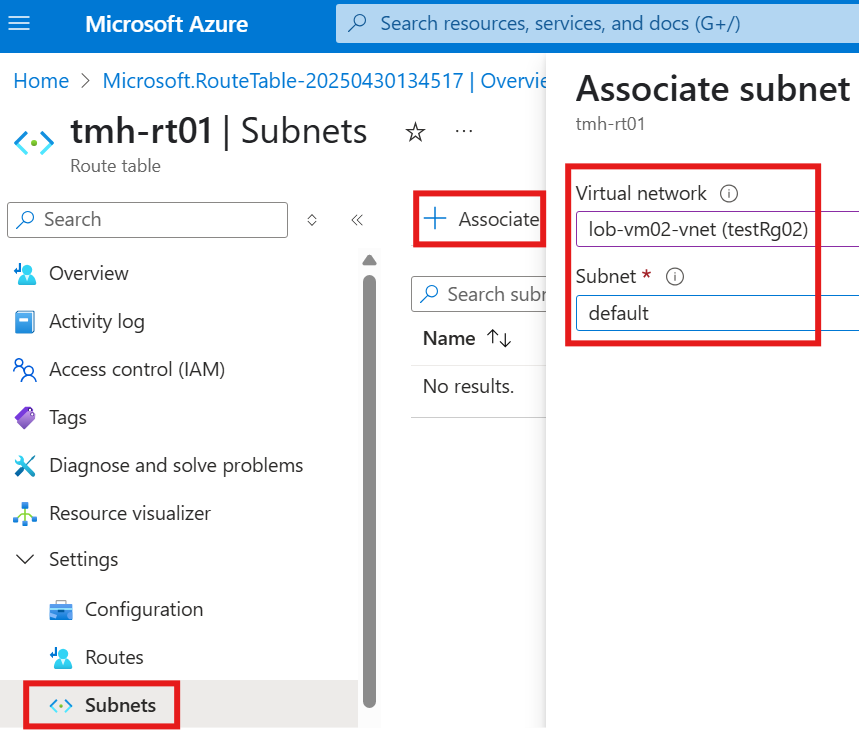Open the Virtual network dropdown
Screen dimensions: 859x730
717,229
